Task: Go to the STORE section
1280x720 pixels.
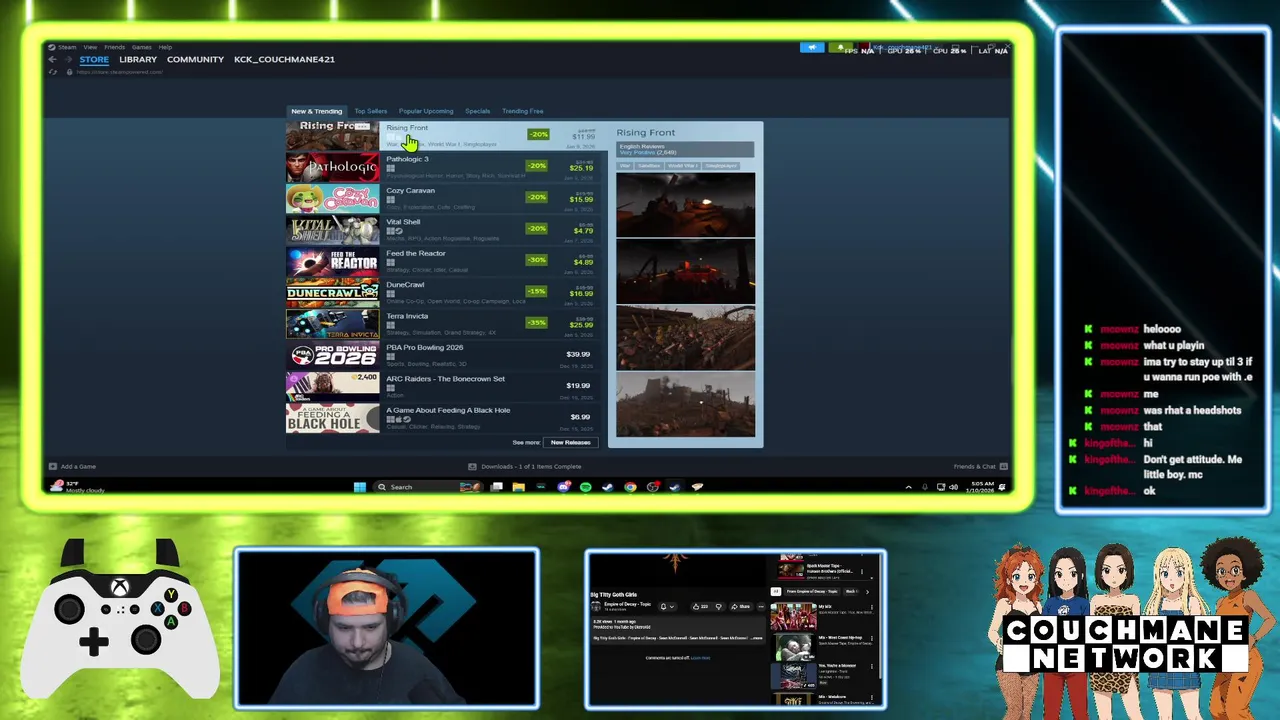Action: click(x=94, y=59)
